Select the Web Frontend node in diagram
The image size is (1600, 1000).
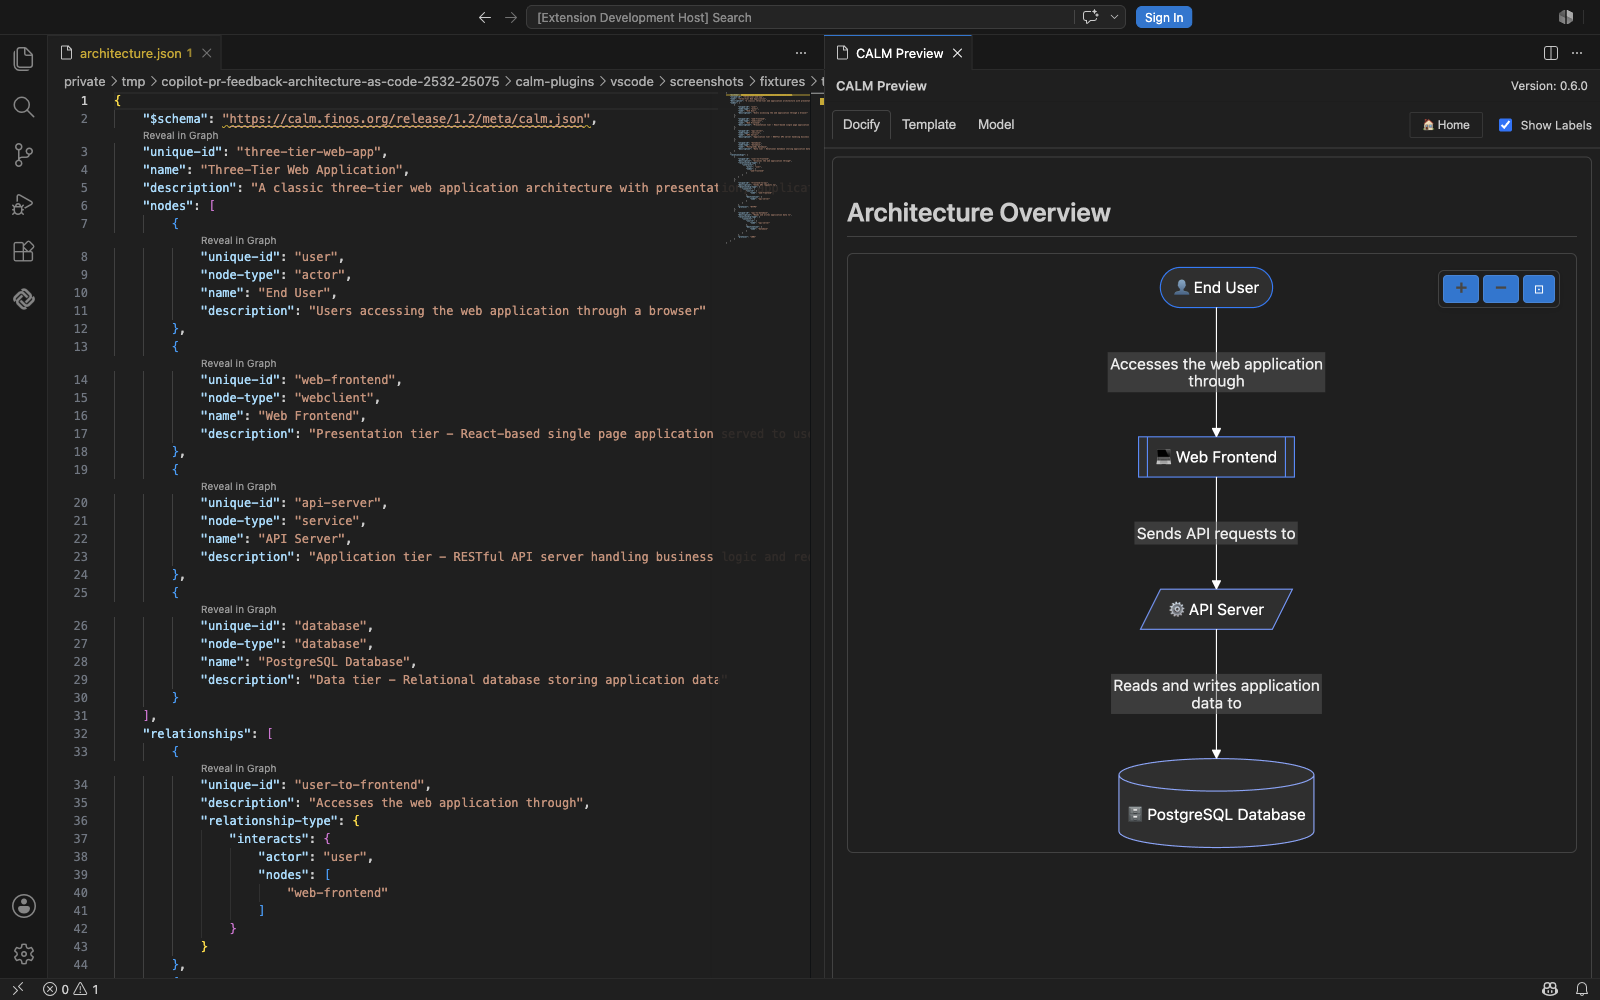[x=1216, y=457]
